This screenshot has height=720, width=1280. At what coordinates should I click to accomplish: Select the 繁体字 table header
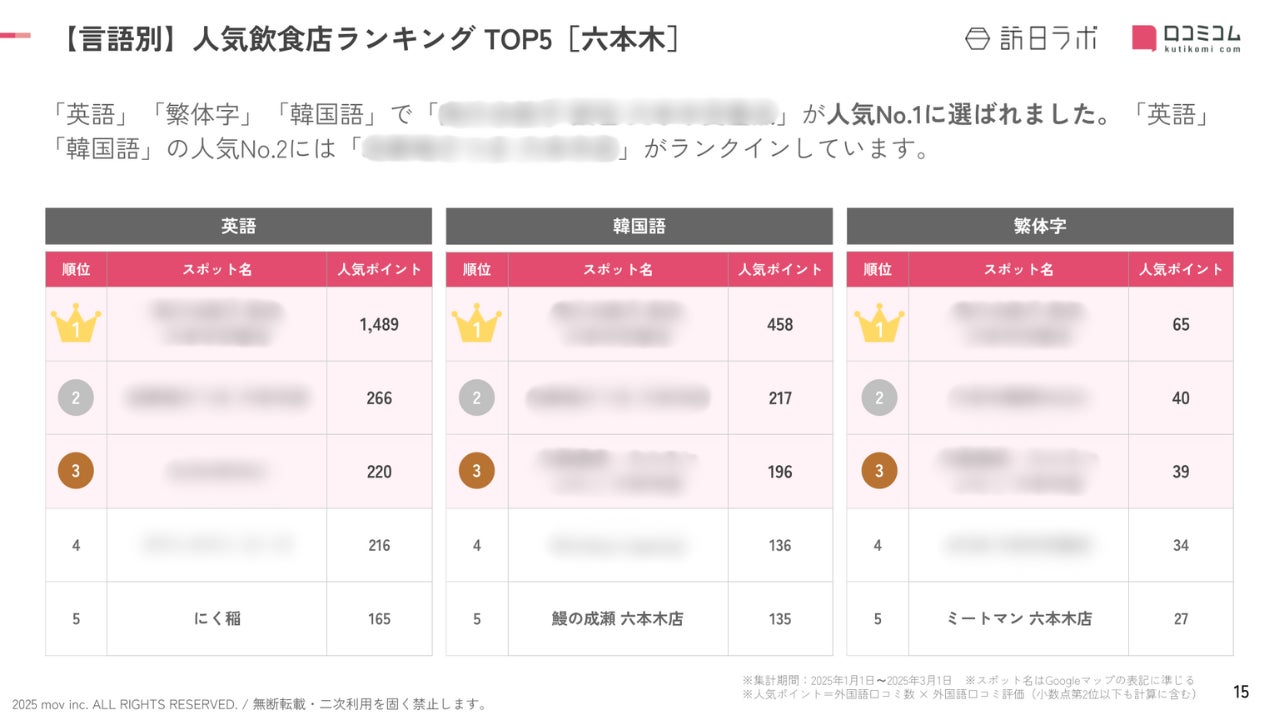(1040, 226)
